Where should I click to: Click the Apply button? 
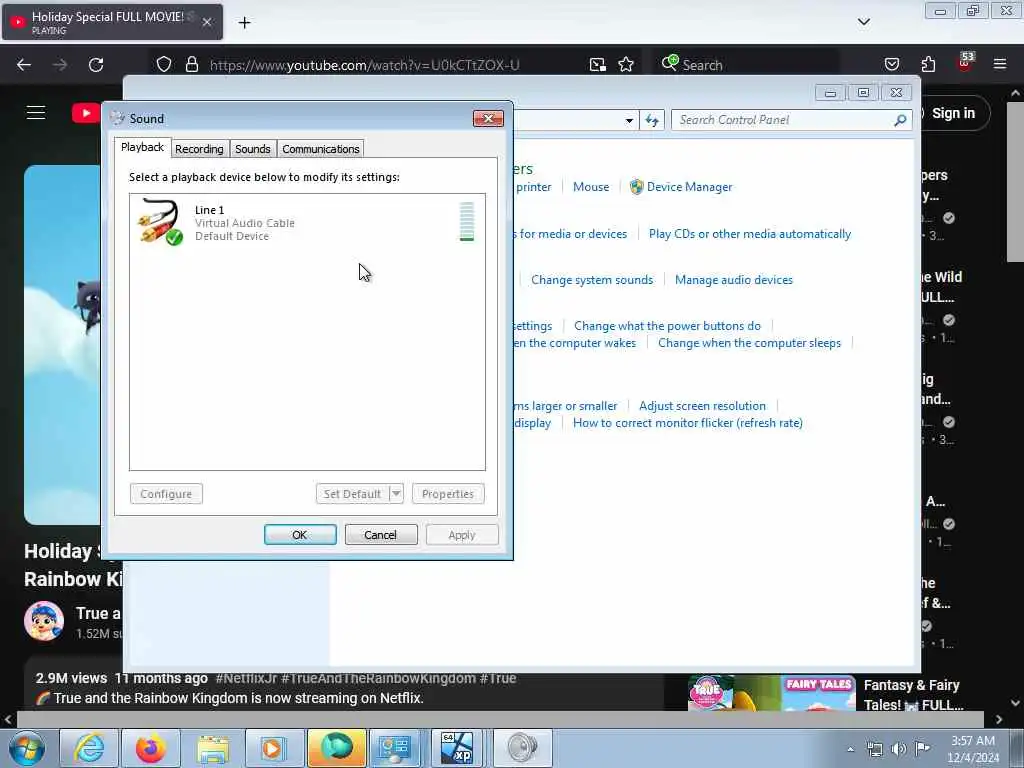click(462, 535)
